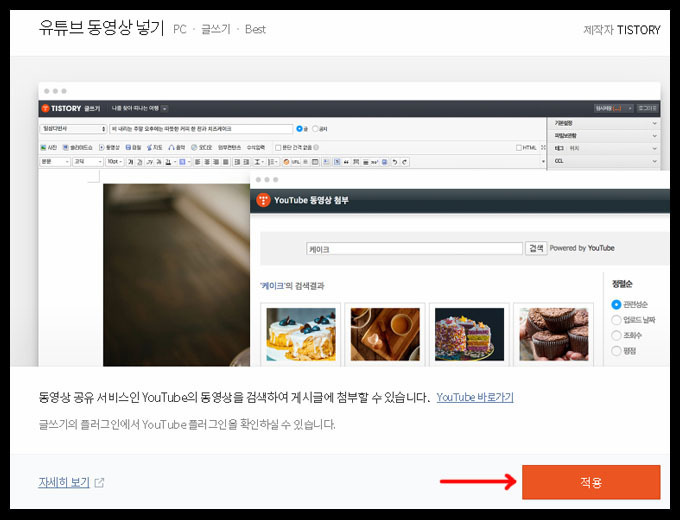Click the table insert icon
The image size is (680, 520).
[315, 162]
